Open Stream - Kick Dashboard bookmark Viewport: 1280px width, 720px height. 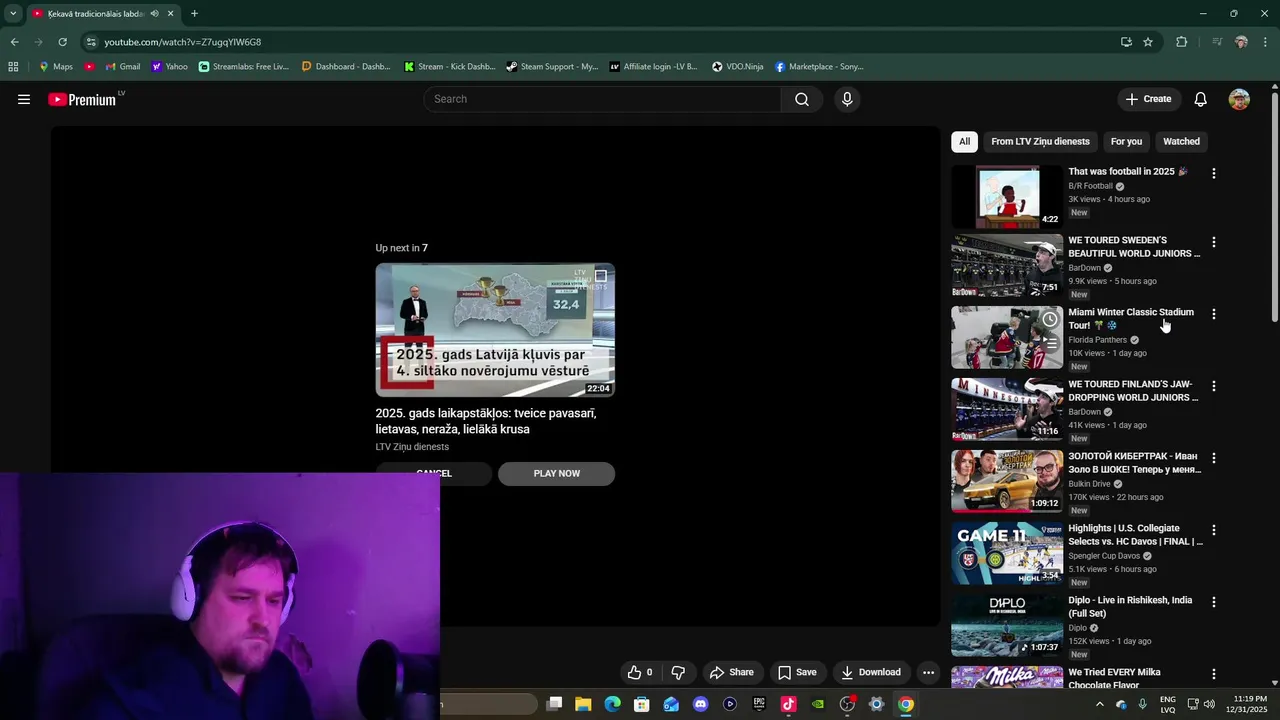point(450,67)
